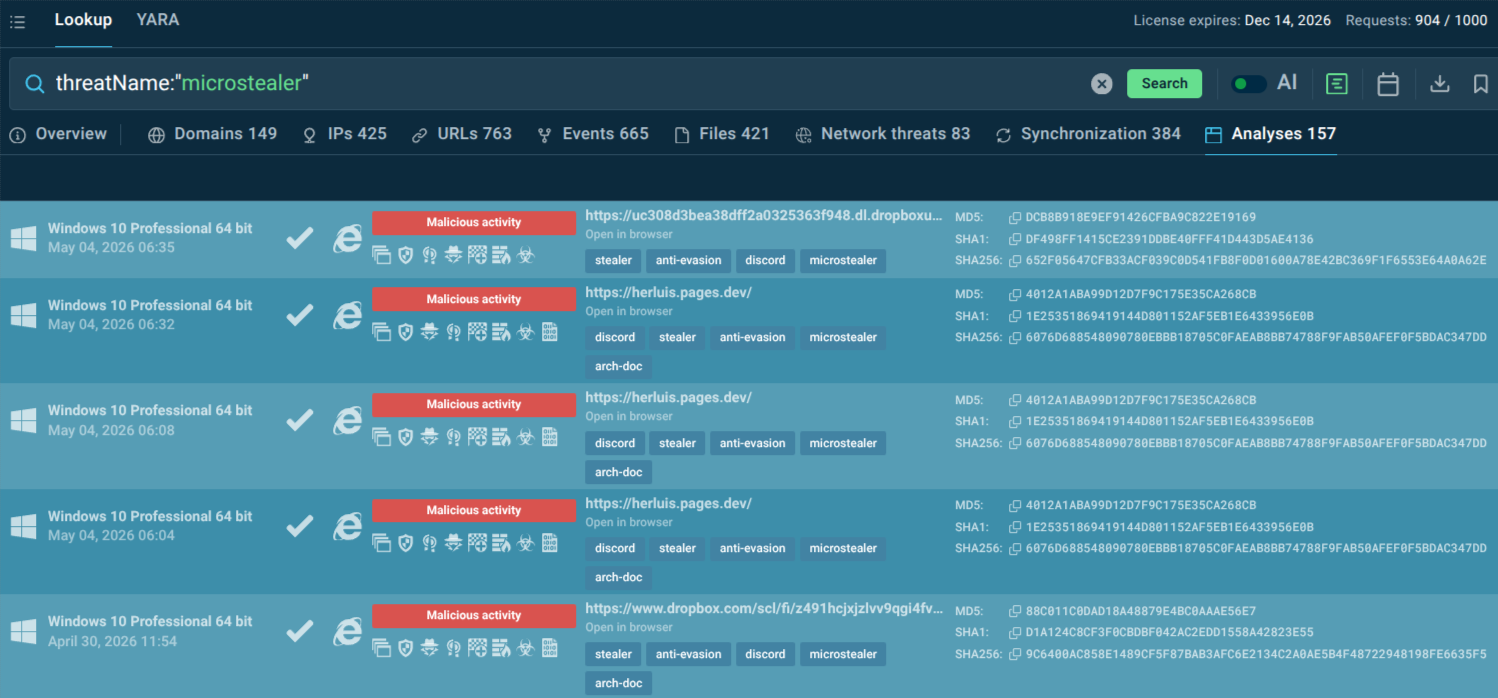
Task: Copy the MD5 hash in the 06:04 row
Action: [x=1015, y=505]
